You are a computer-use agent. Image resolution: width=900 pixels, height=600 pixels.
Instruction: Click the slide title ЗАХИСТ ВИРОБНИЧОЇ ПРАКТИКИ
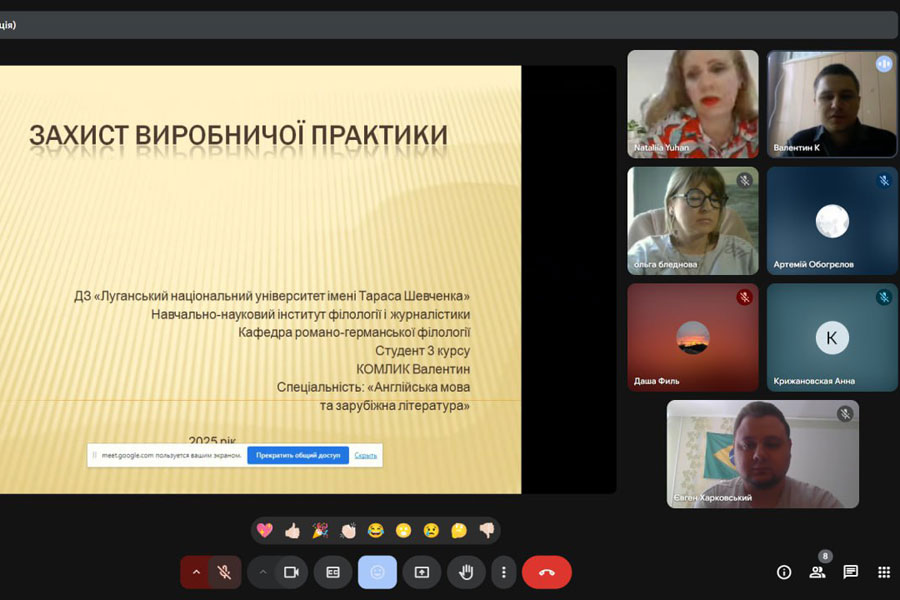(238, 136)
